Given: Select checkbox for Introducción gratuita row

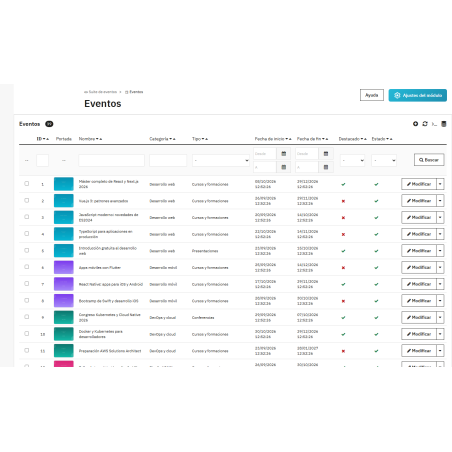Looking at the screenshot, I should [27, 250].
